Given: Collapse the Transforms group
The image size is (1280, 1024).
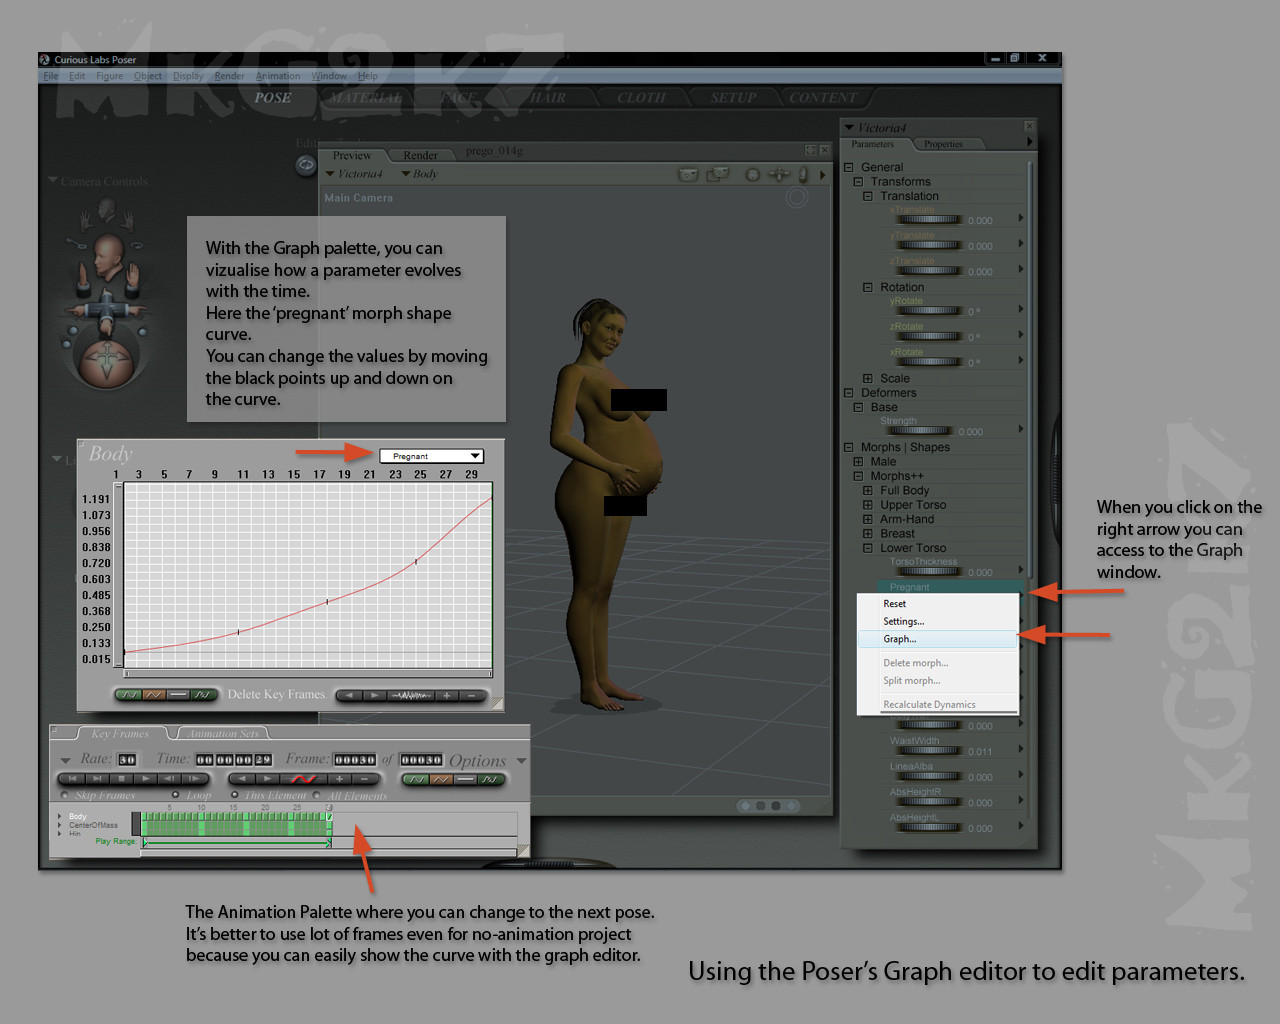Looking at the screenshot, I should coord(858,182).
